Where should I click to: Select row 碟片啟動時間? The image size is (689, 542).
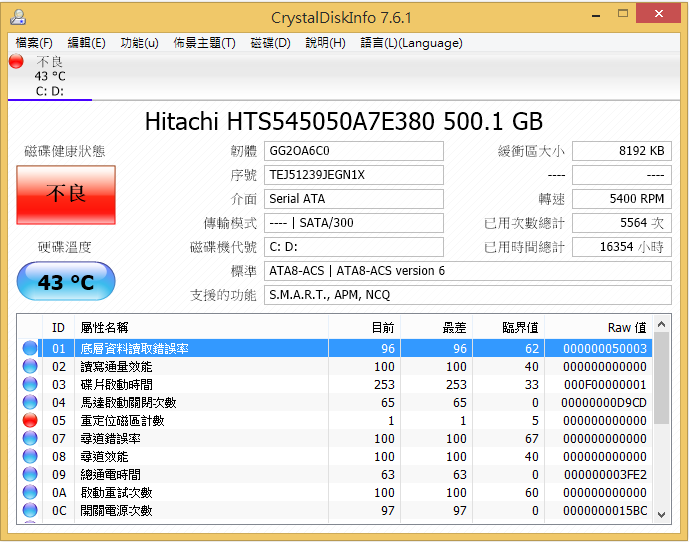click(336, 384)
